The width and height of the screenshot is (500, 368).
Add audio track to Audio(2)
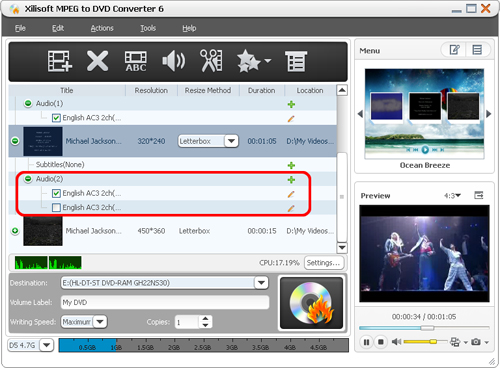291,180
